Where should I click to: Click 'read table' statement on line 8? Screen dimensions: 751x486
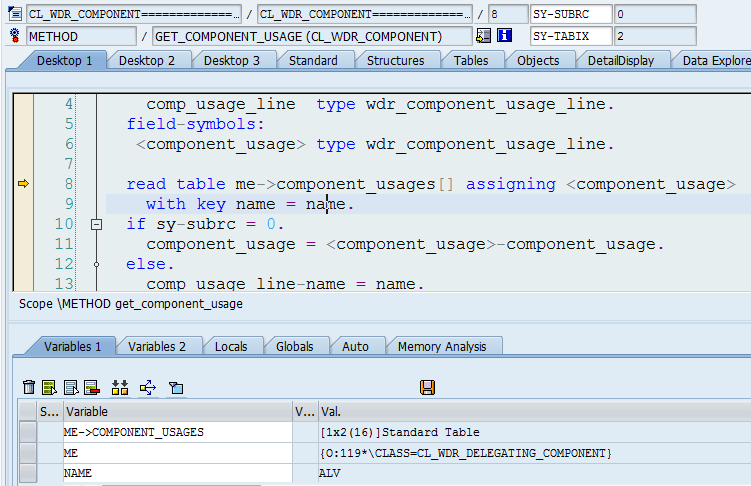176,184
